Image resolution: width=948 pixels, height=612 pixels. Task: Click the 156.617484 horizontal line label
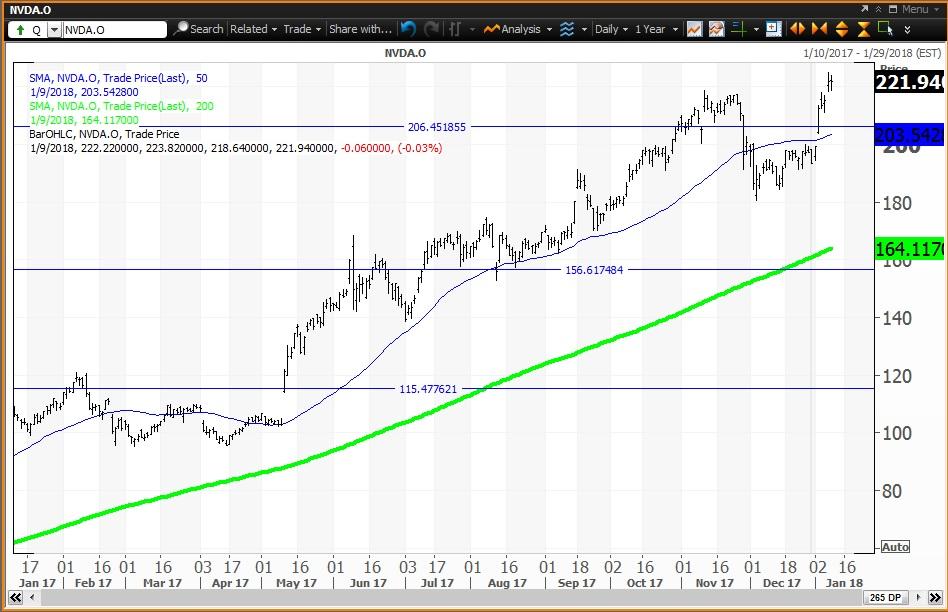coord(594,270)
